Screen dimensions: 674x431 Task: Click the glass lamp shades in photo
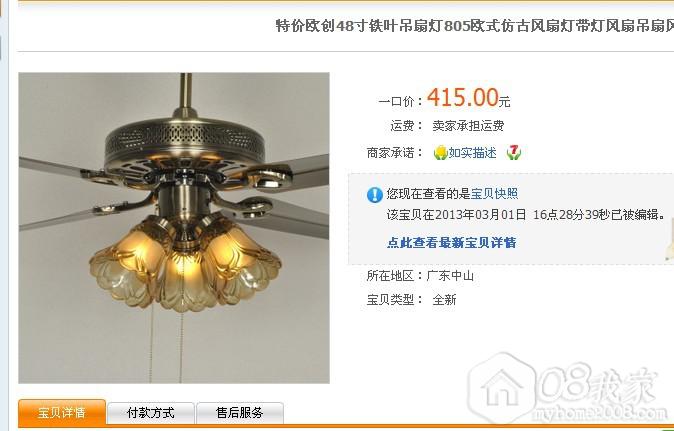click(185, 264)
